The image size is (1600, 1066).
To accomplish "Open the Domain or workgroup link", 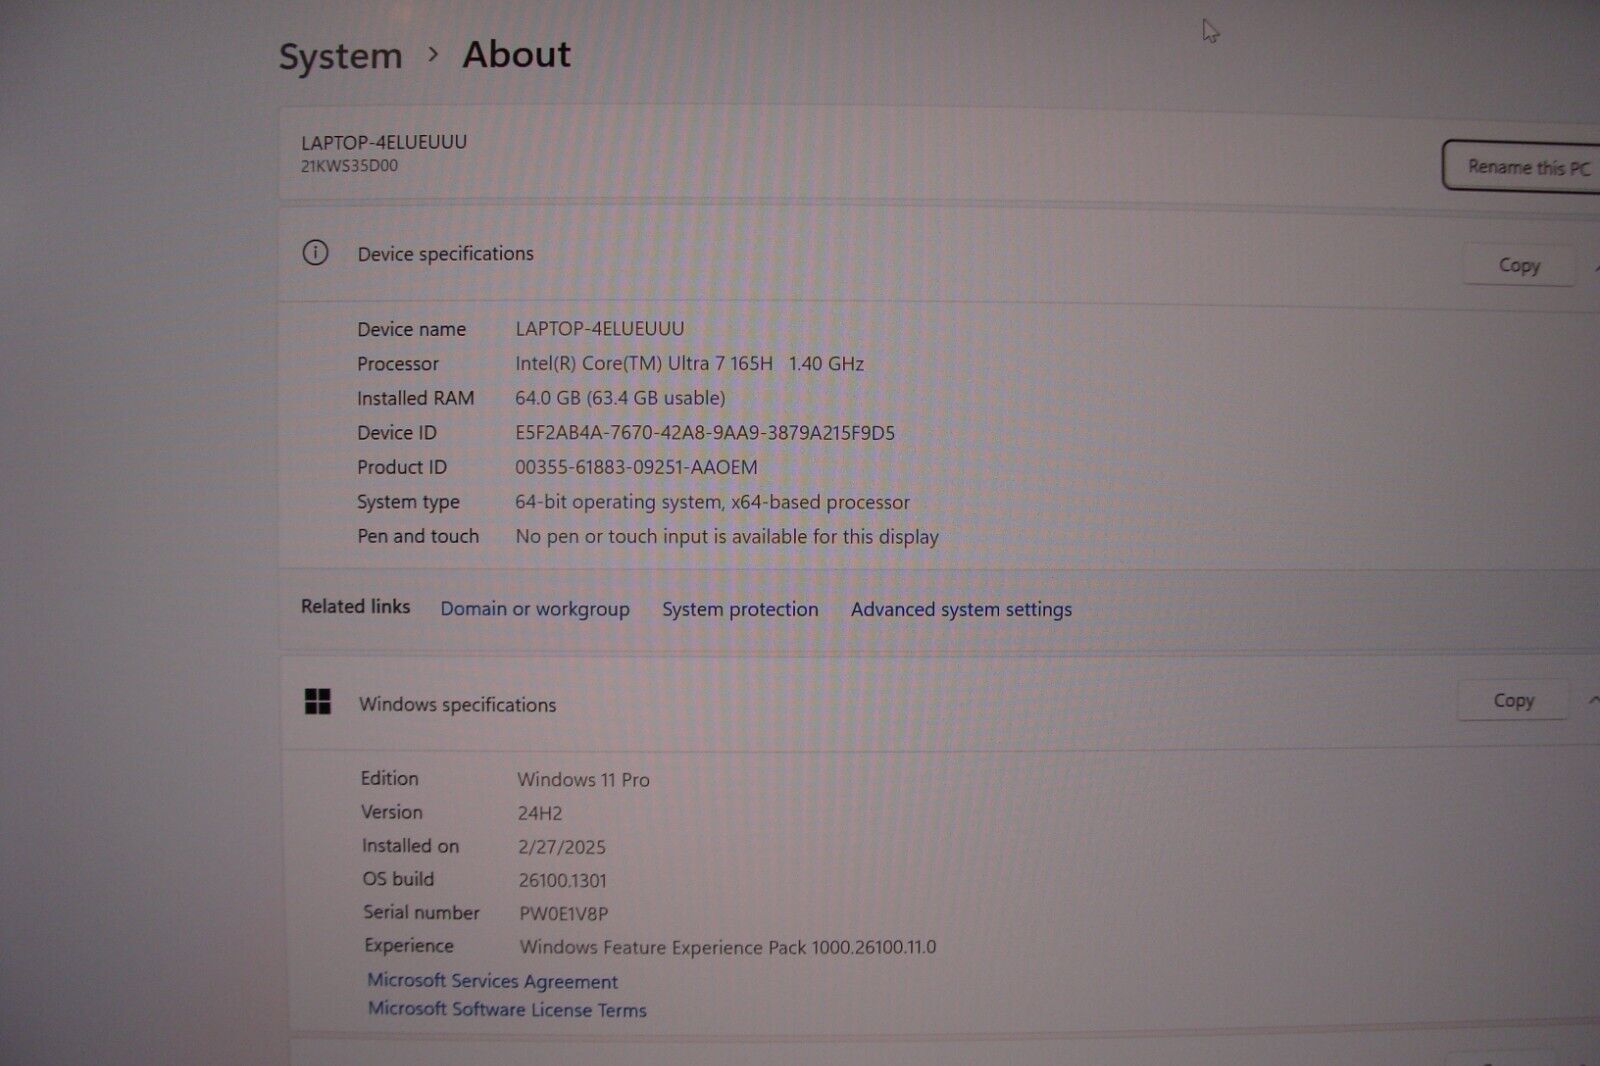I will tap(535, 609).
